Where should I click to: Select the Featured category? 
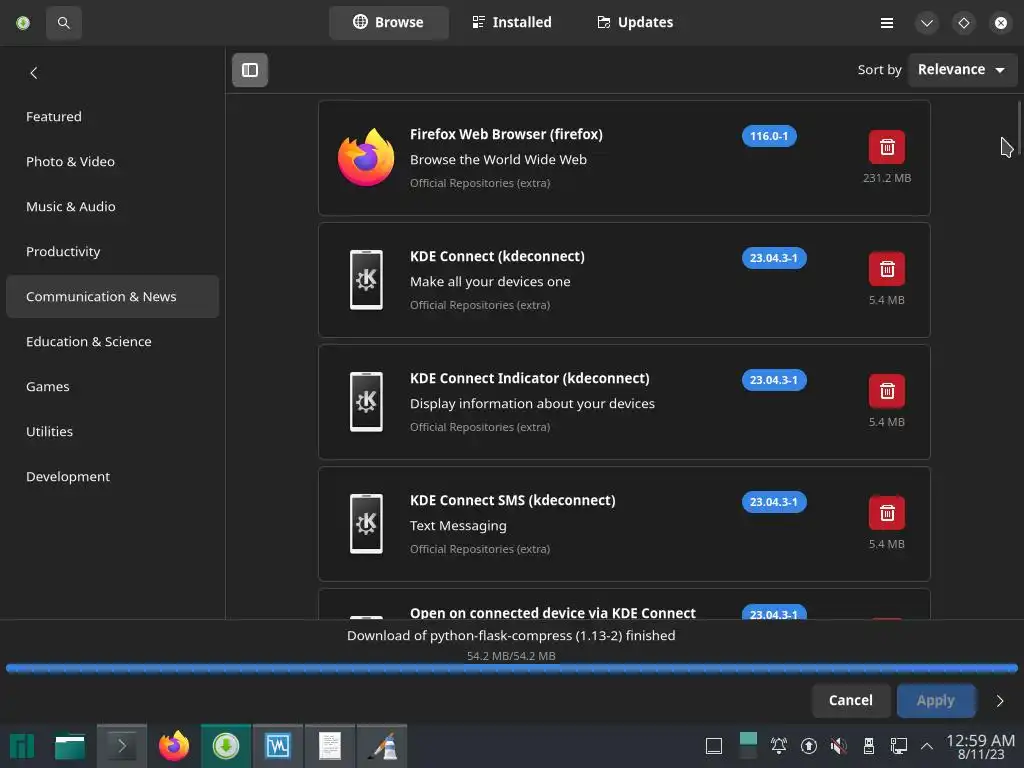(x=112, y=116)
